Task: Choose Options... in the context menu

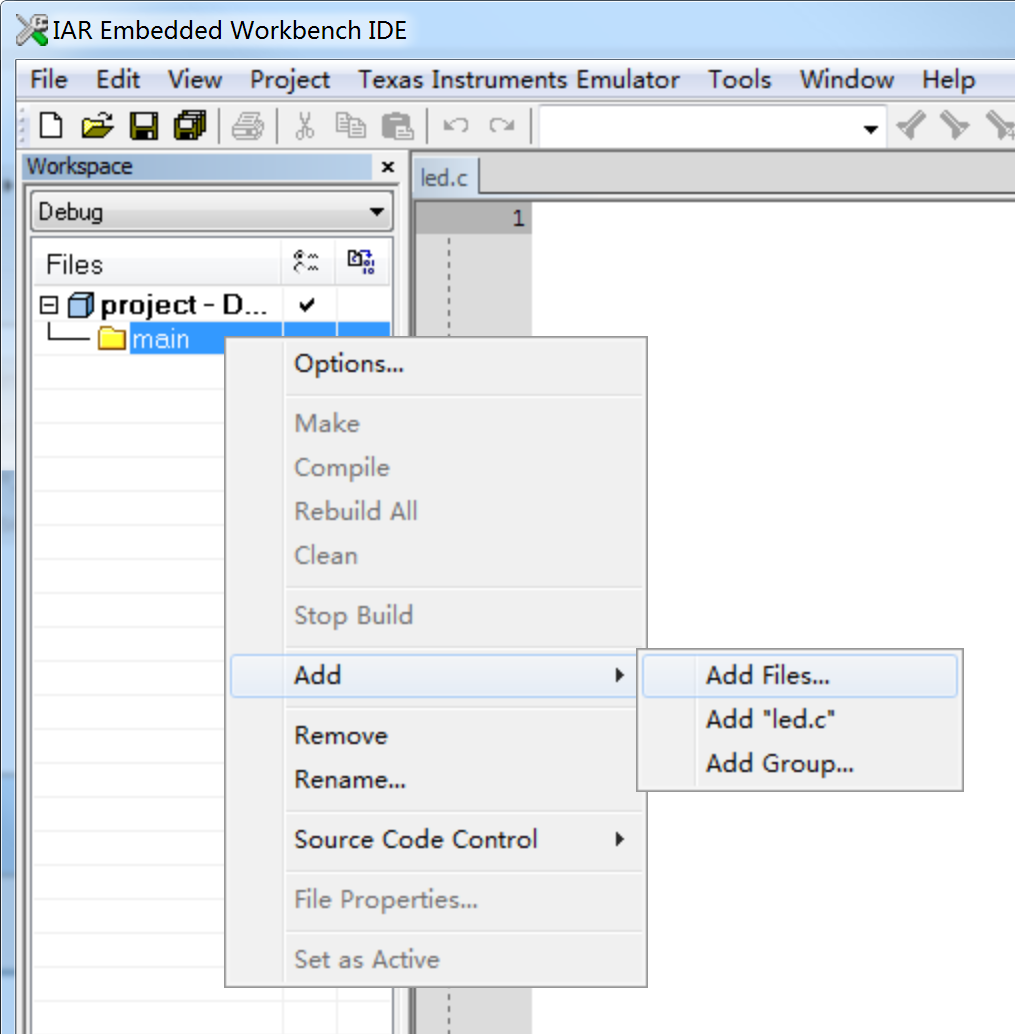Action: tap(435, 363)
